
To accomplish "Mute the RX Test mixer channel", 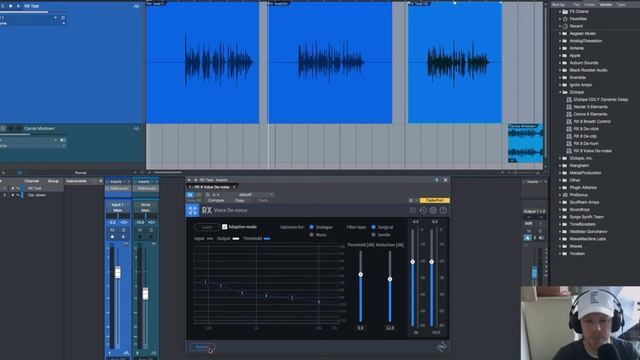I will click(x=112, y=230).
